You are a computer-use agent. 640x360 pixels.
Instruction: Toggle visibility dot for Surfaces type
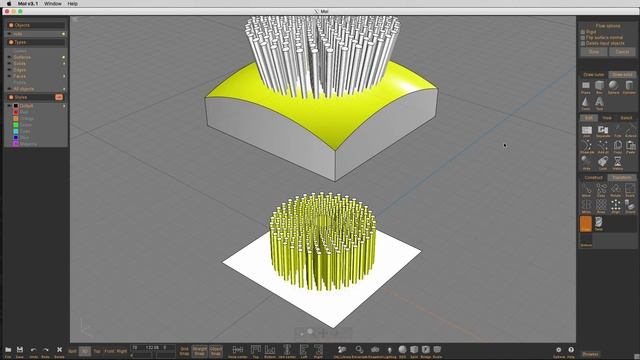point(63,57)
